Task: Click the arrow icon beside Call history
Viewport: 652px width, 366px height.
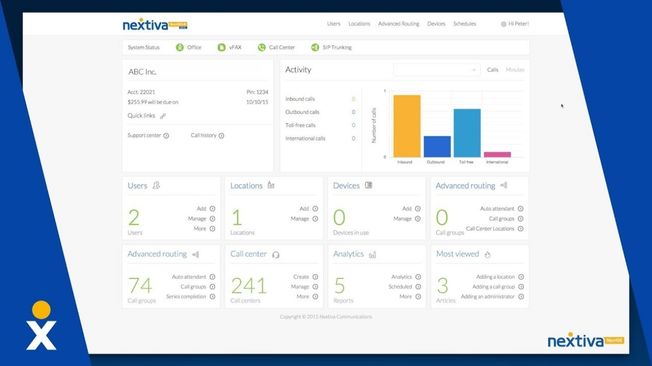Action: (x=222, y=136)
